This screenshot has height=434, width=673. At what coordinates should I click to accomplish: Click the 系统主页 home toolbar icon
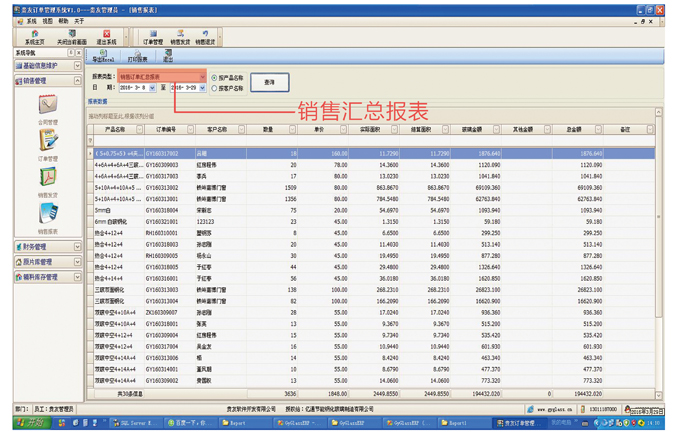[33, 37]
